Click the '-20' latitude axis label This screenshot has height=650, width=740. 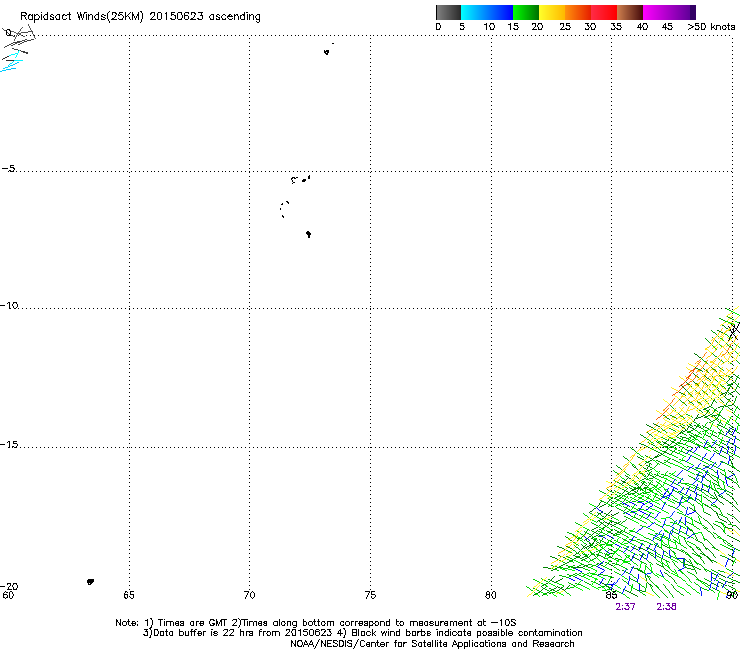pos(9,586)
